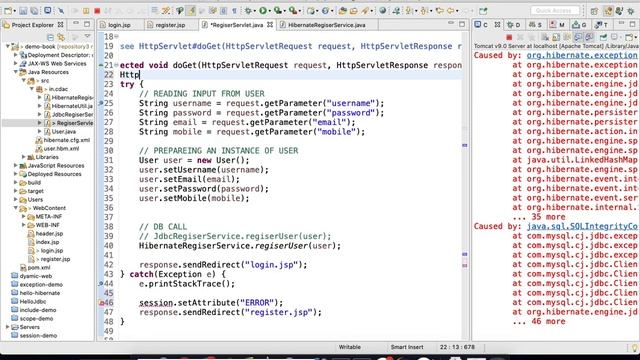Click Writable status bar entry
640x360 pixels.
(349, 347)
